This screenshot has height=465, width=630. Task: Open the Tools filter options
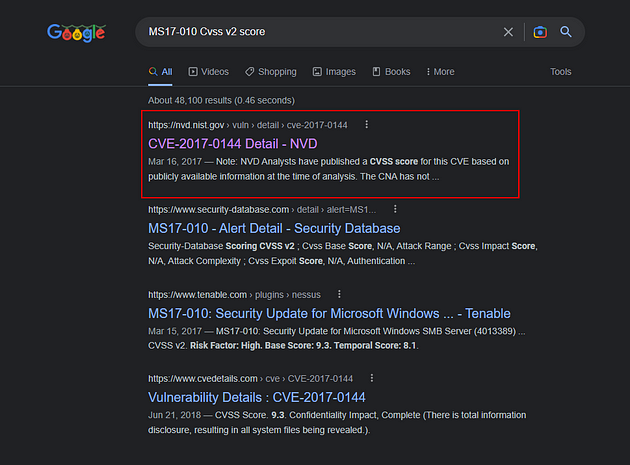click(x=560, y=72)
